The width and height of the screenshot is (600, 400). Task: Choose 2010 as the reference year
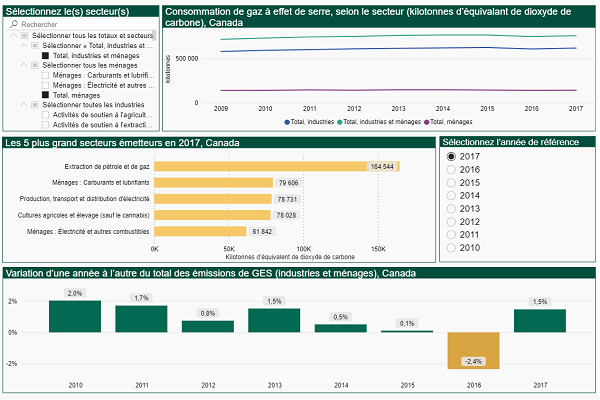point(452,247)
